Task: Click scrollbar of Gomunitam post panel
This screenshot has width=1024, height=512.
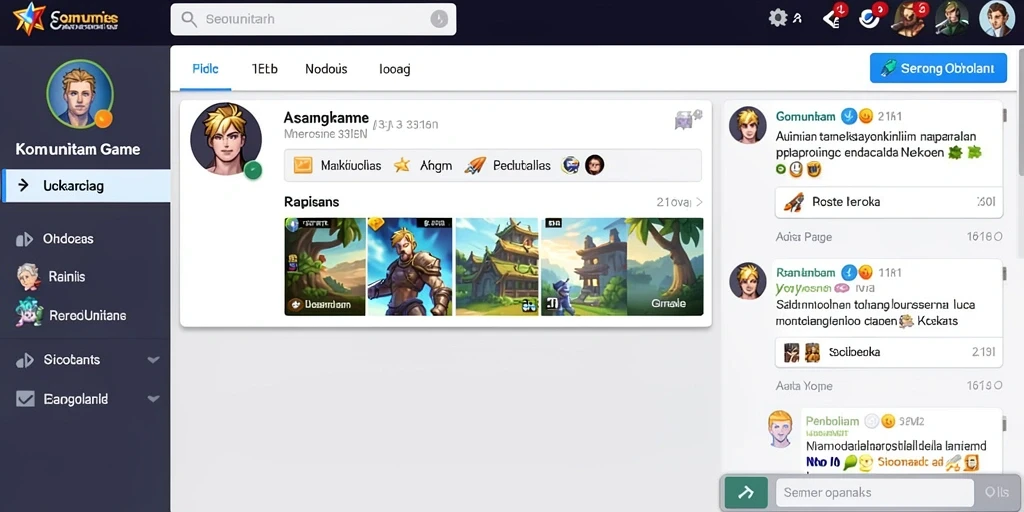Action: (x=1004, y=116)
